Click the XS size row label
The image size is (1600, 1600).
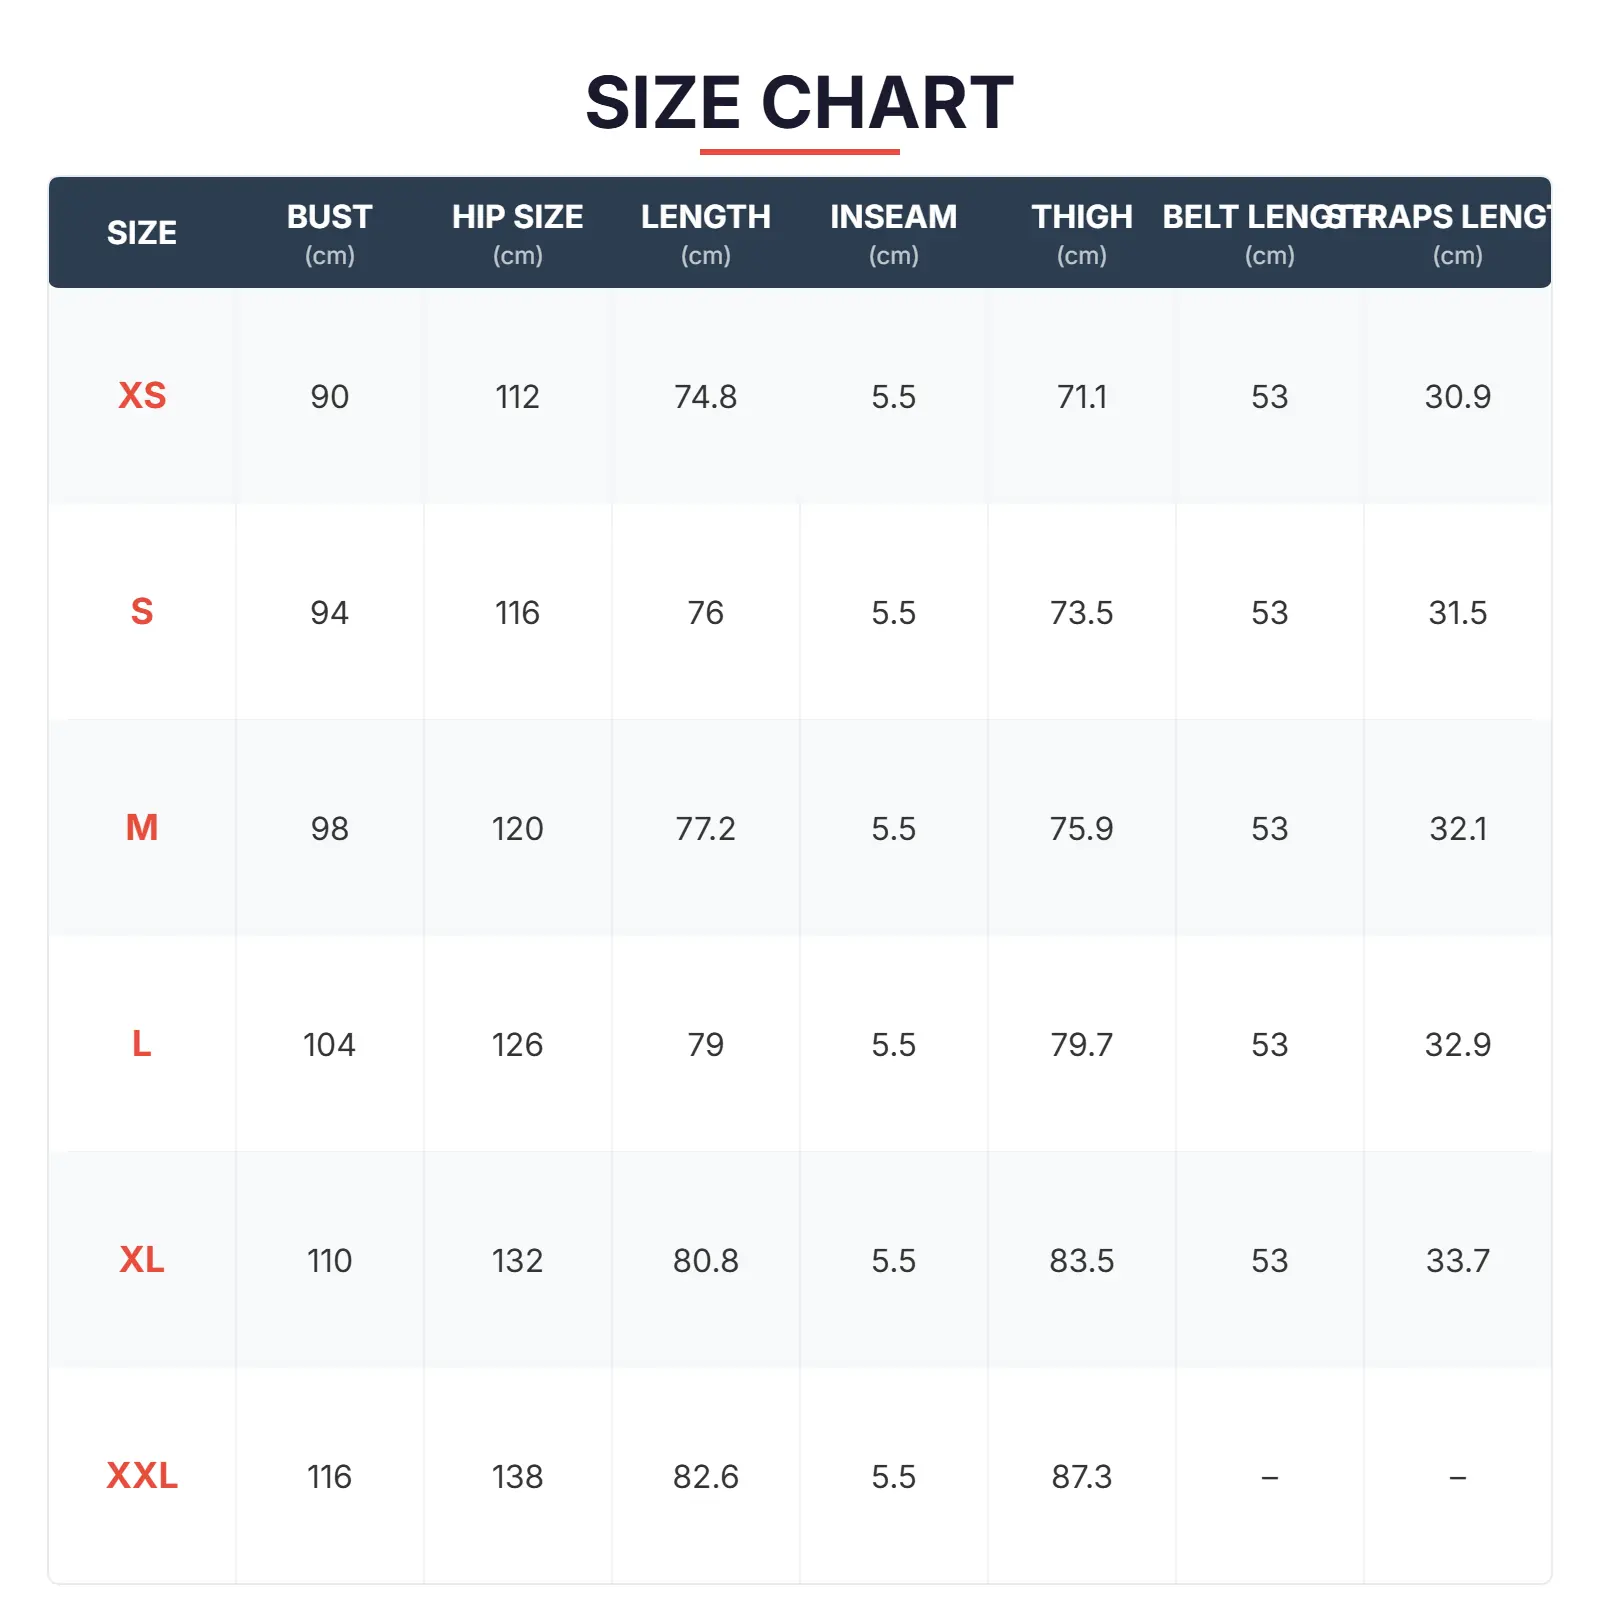pyautogui.click(x=142, y=396)
